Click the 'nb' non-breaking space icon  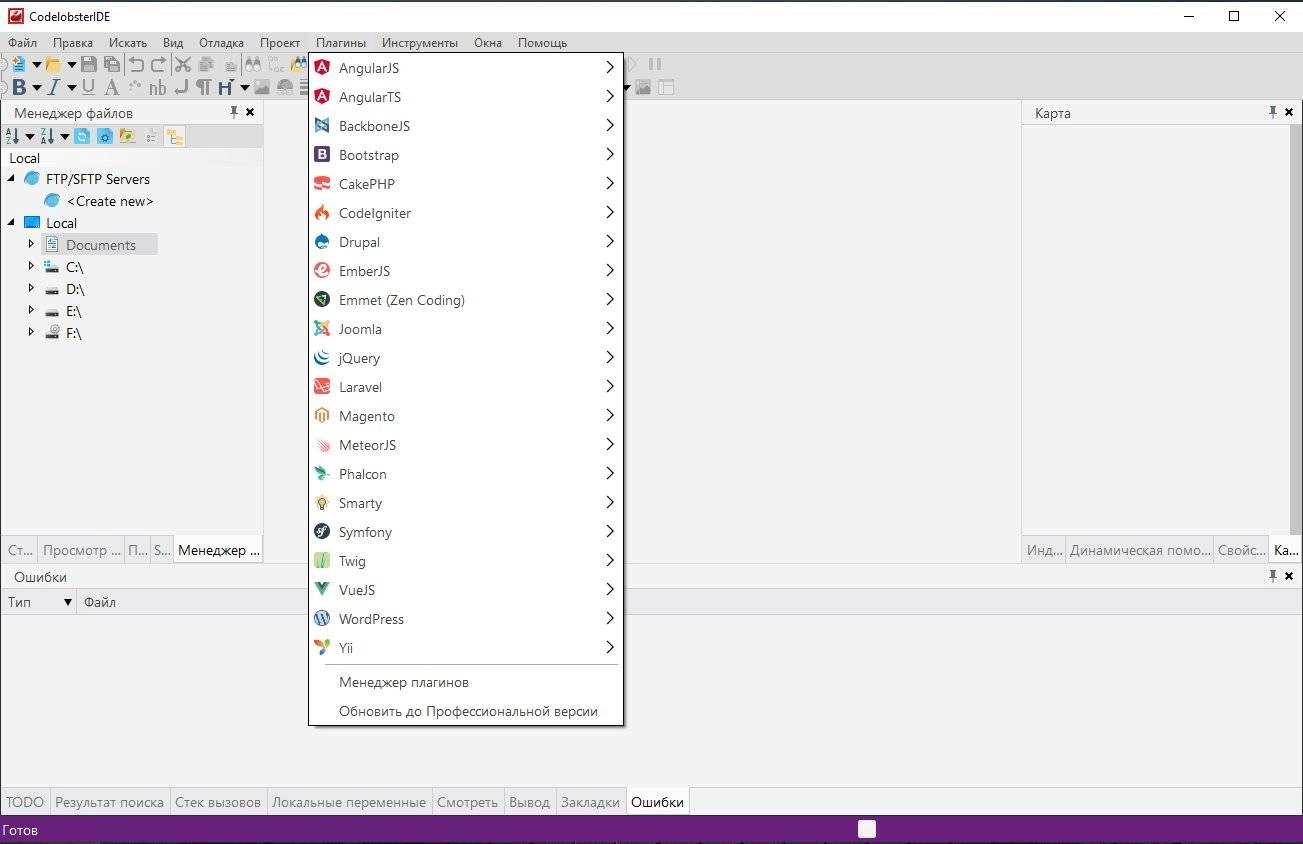coord(157,88)
